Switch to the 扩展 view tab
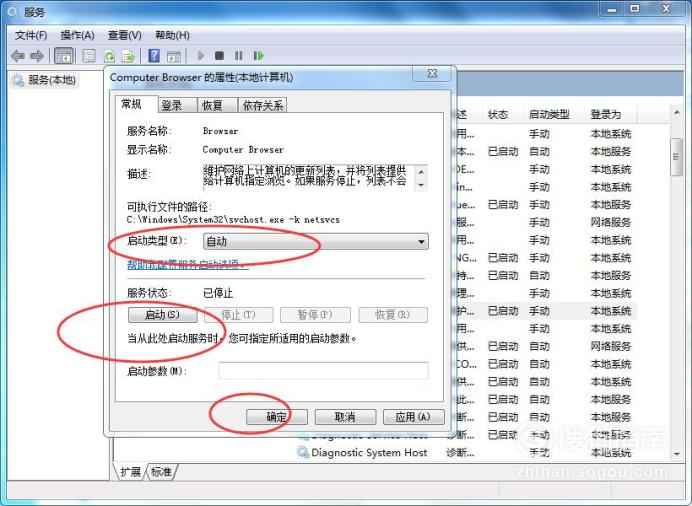This screenshot has width=692, height=506. [x=130, y=472]
